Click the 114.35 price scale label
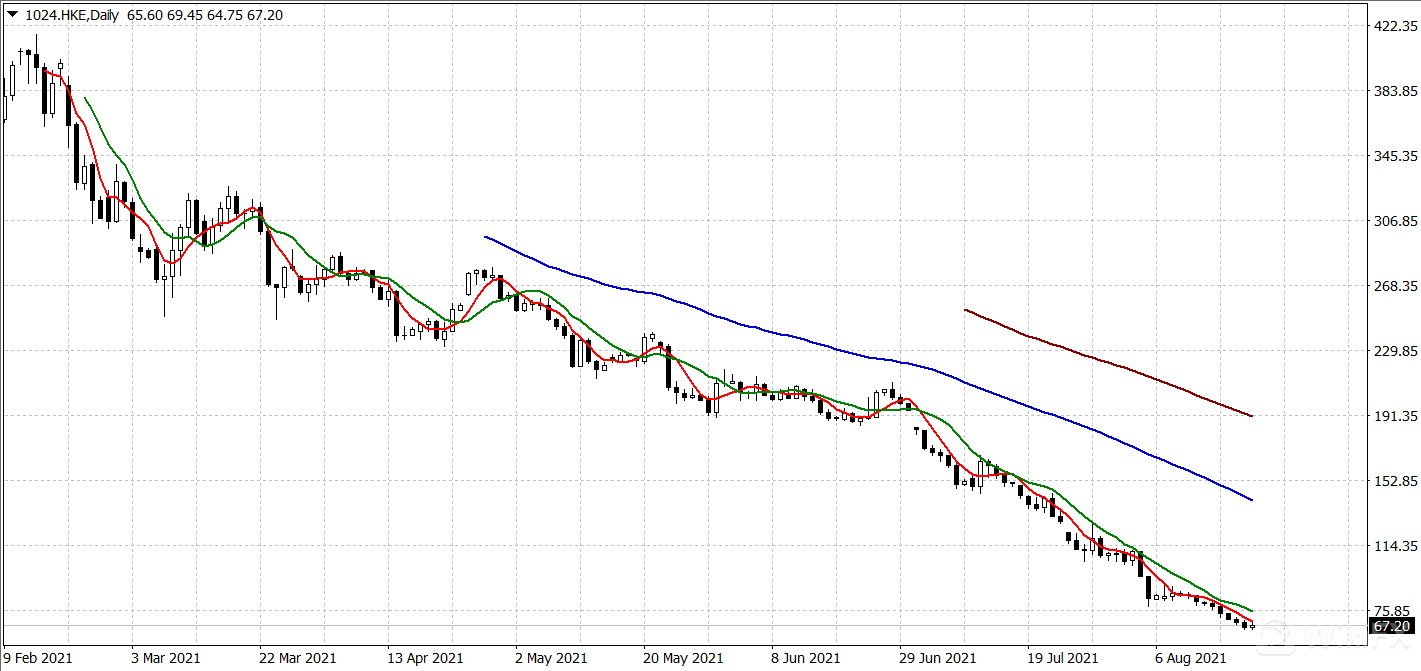1421x671 pixels. [x=1391, y=546]
